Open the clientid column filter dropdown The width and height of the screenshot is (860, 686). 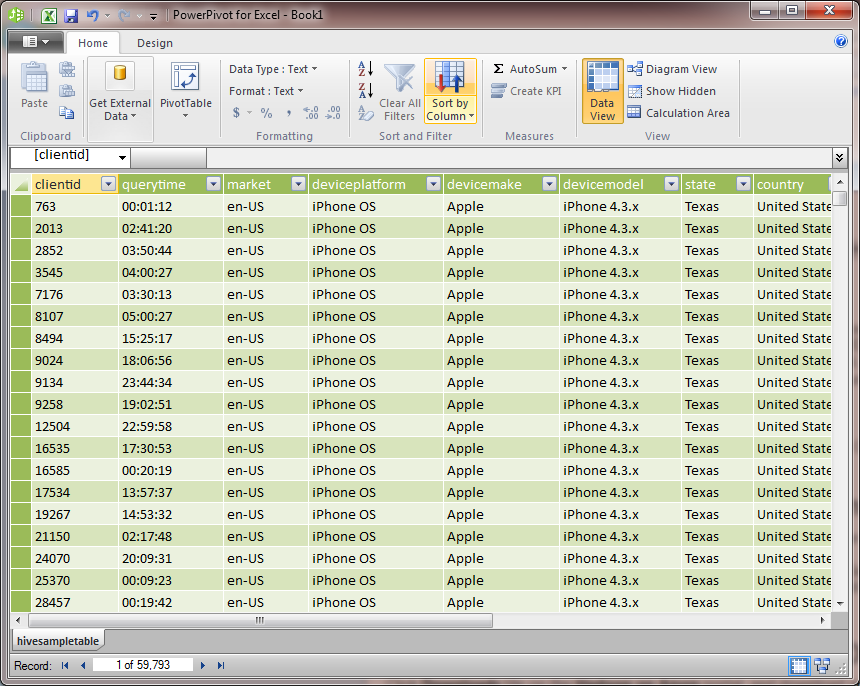point(108,184)
